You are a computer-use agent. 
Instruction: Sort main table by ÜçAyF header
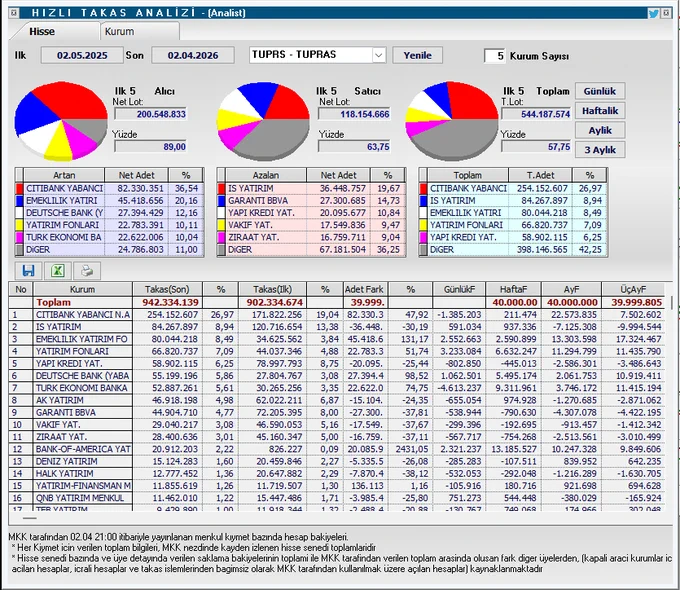tap(633, 289)
